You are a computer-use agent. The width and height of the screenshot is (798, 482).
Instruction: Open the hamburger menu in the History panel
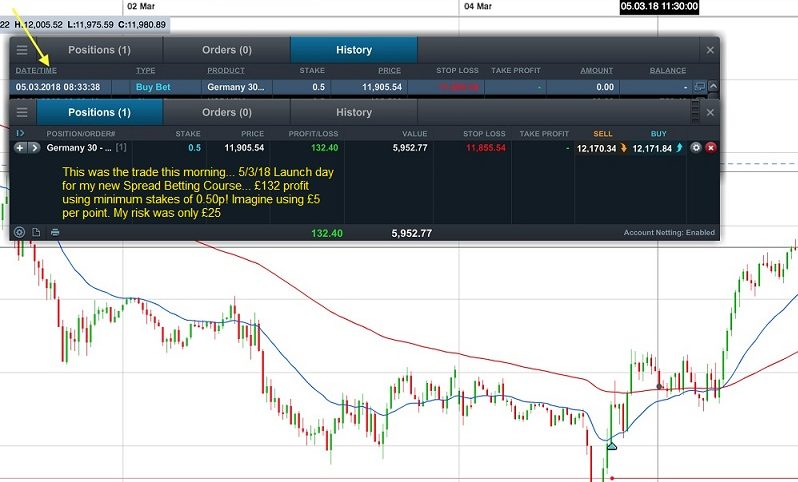(22, 50)
